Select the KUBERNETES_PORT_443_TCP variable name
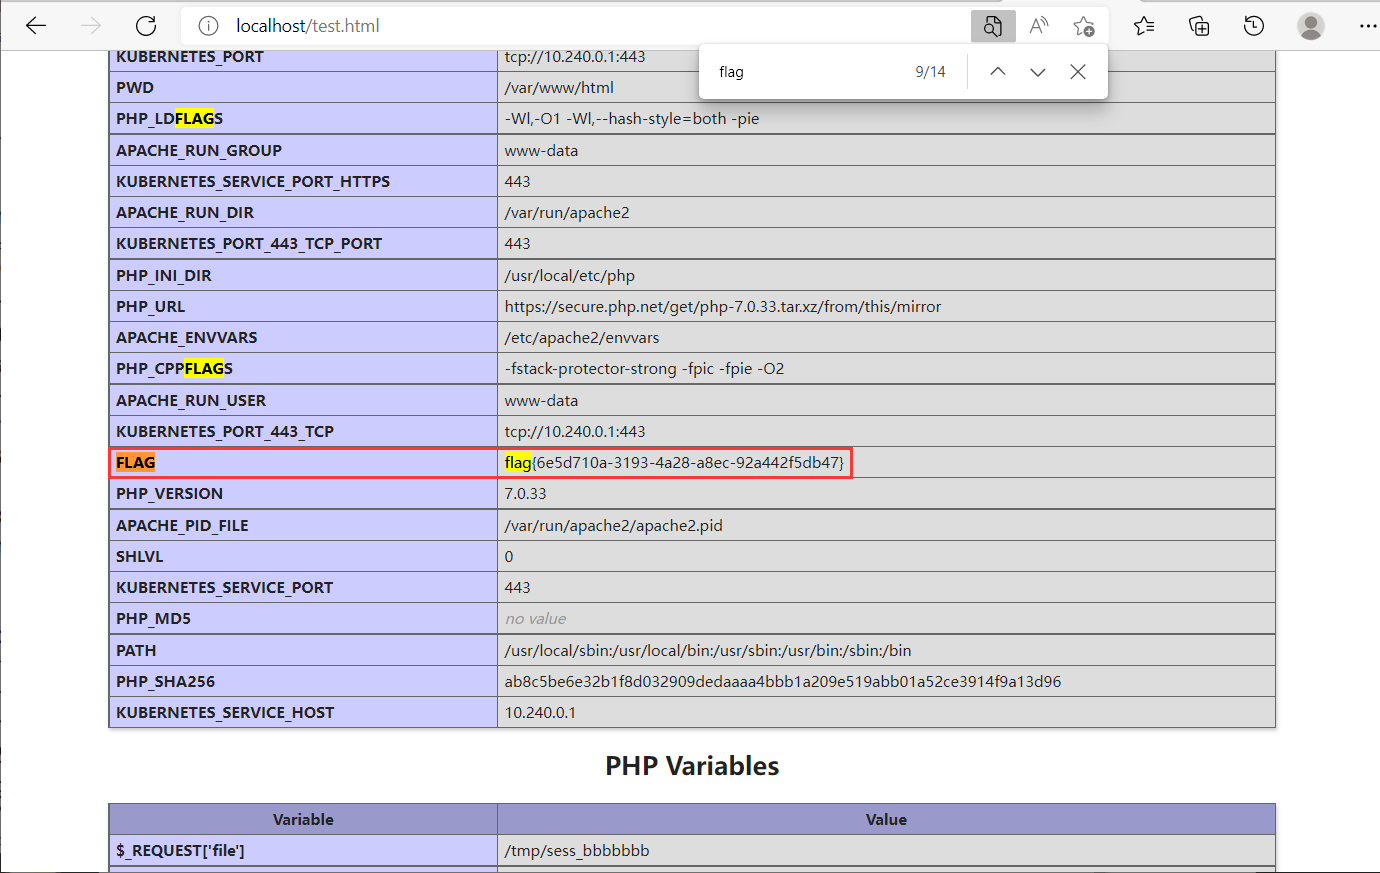 [225, 432]
